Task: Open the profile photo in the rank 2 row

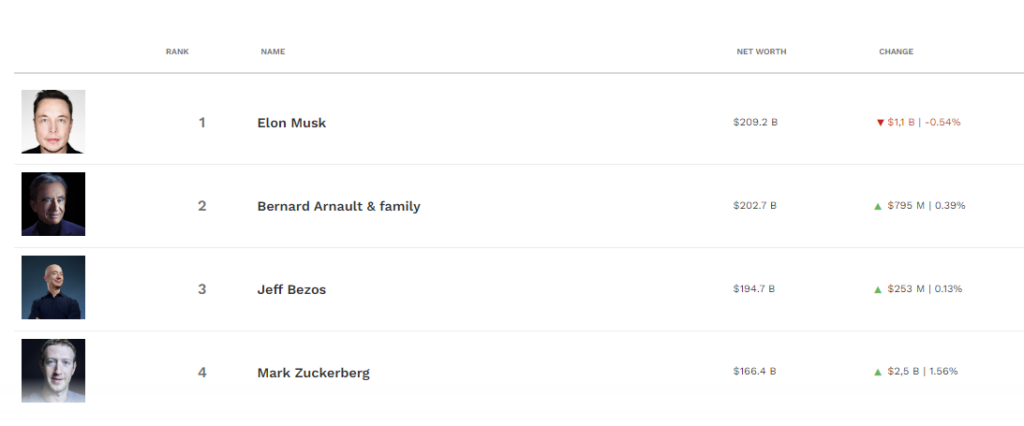Action: point(53,204)
